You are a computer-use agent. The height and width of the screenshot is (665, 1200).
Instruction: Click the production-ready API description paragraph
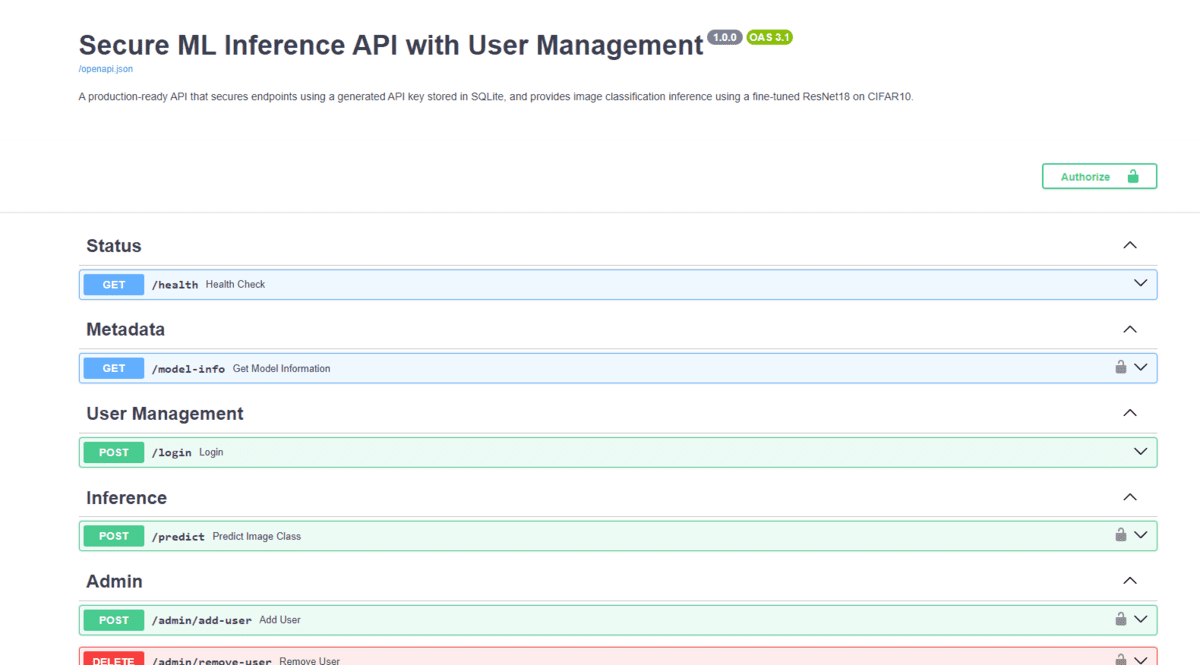(x=496, y=97)
